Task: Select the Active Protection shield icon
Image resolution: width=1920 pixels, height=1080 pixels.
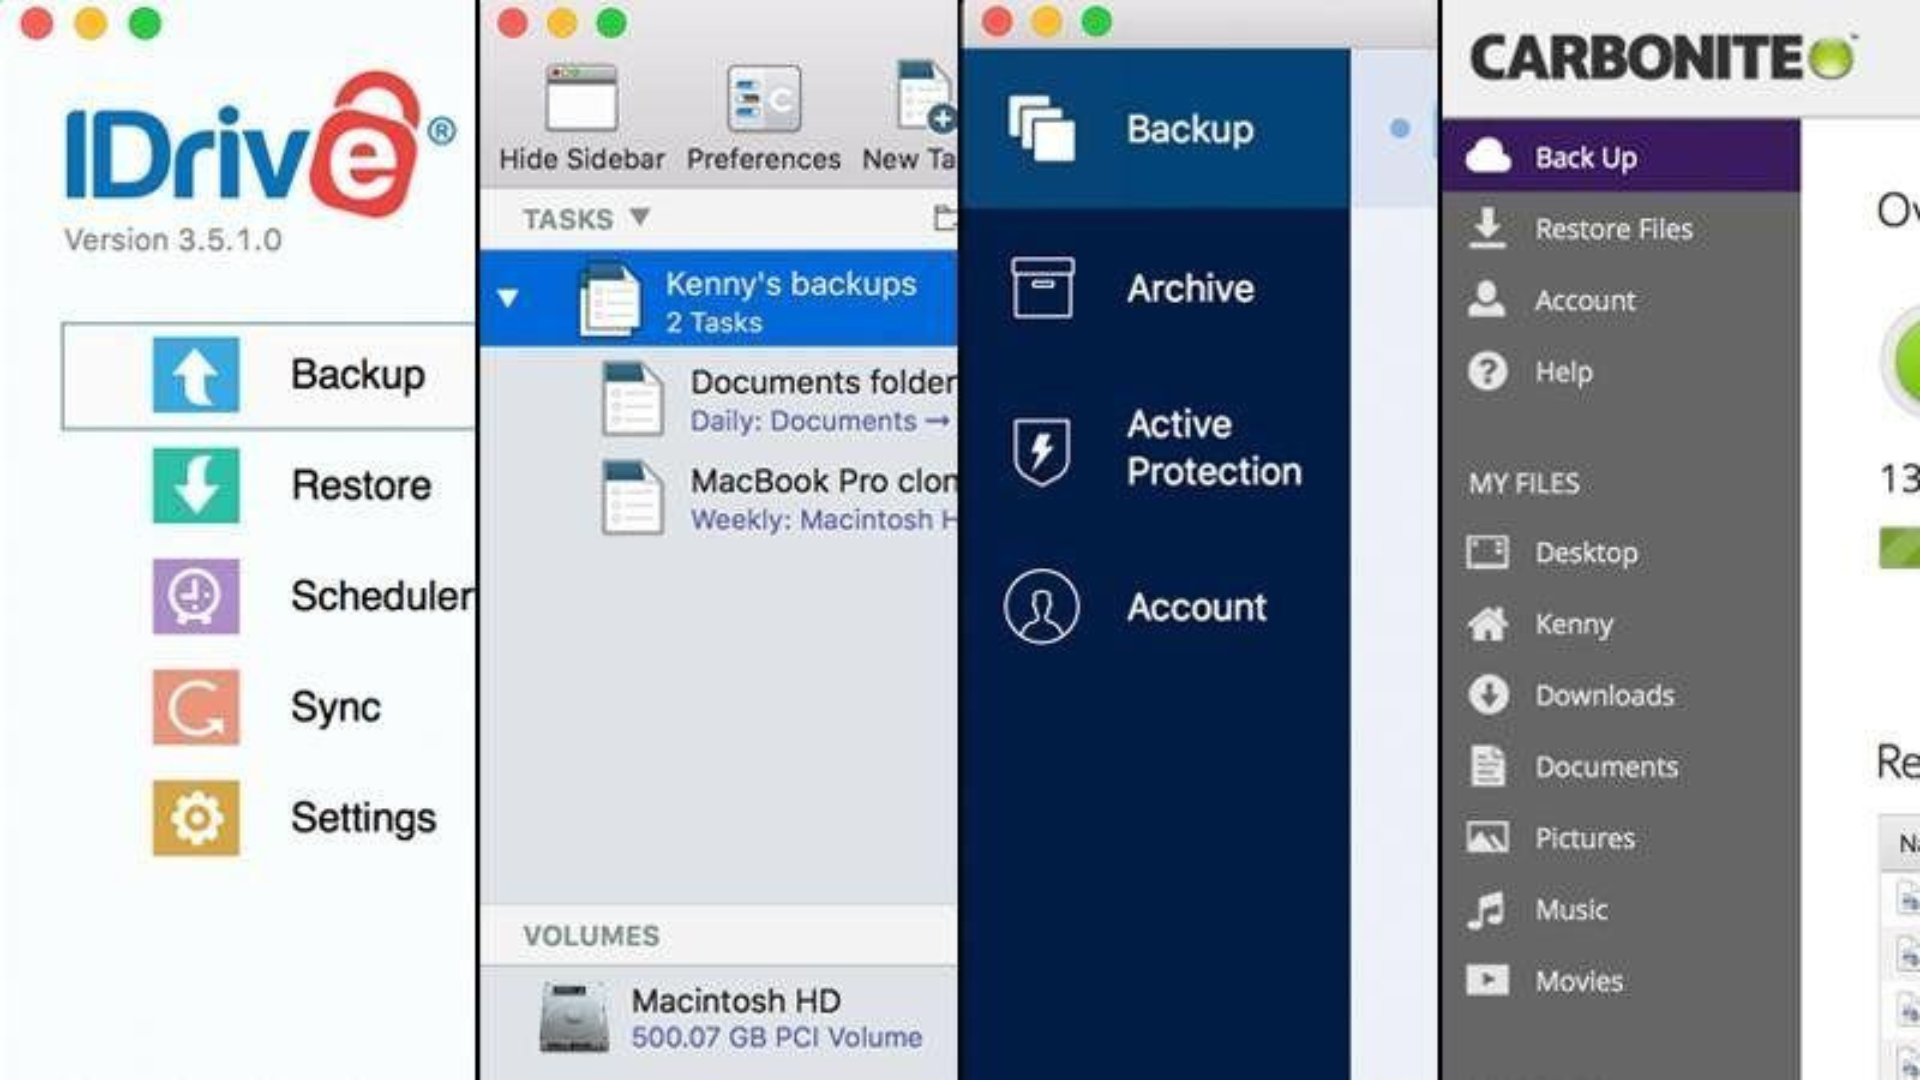Action: (x=1042, y=450)
